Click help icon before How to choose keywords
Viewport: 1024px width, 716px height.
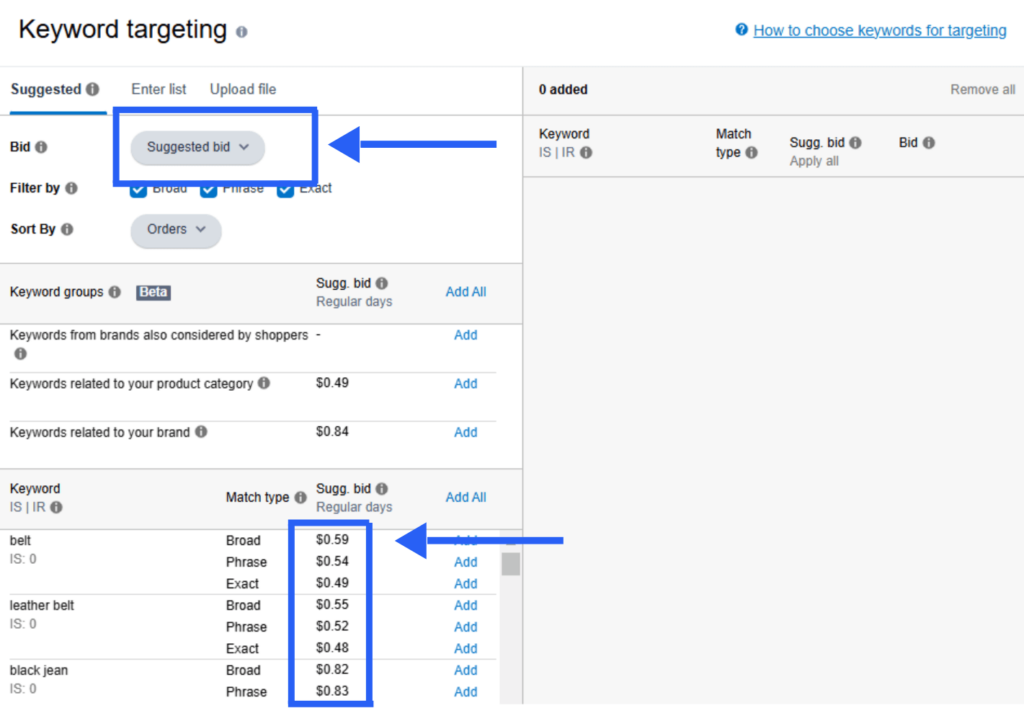741,30
